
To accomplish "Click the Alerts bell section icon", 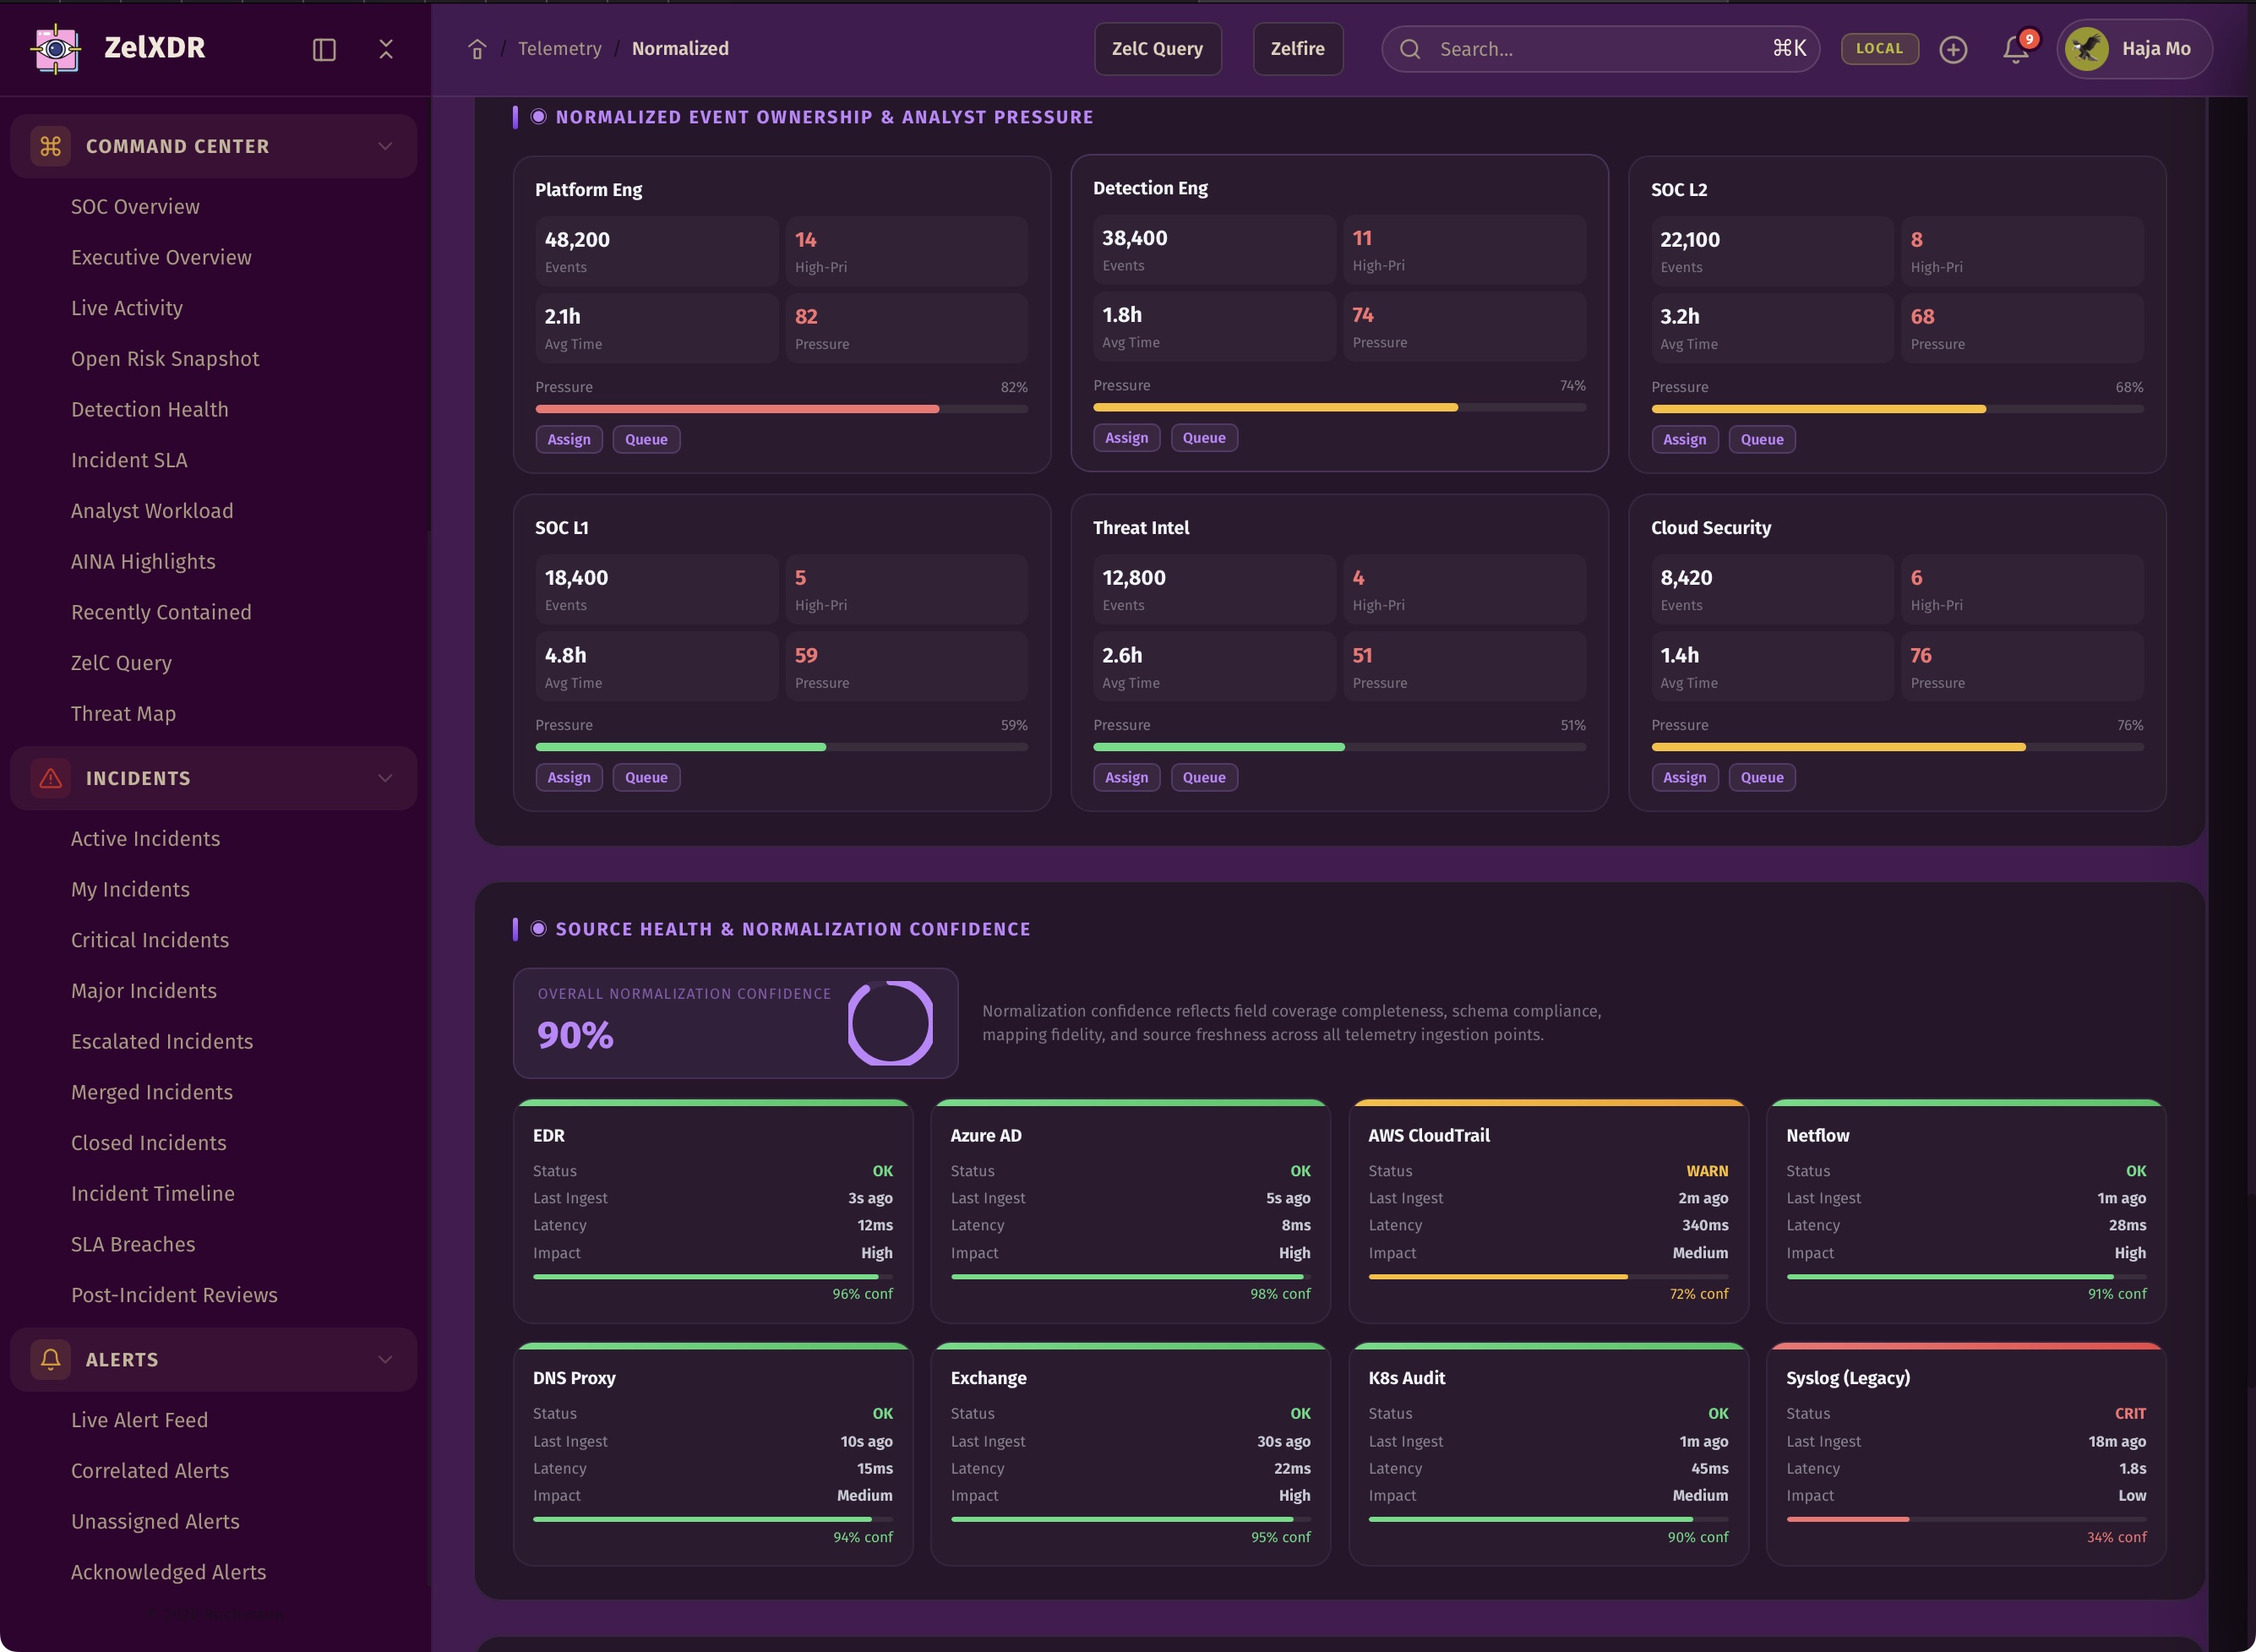I will coord(51,1359).
